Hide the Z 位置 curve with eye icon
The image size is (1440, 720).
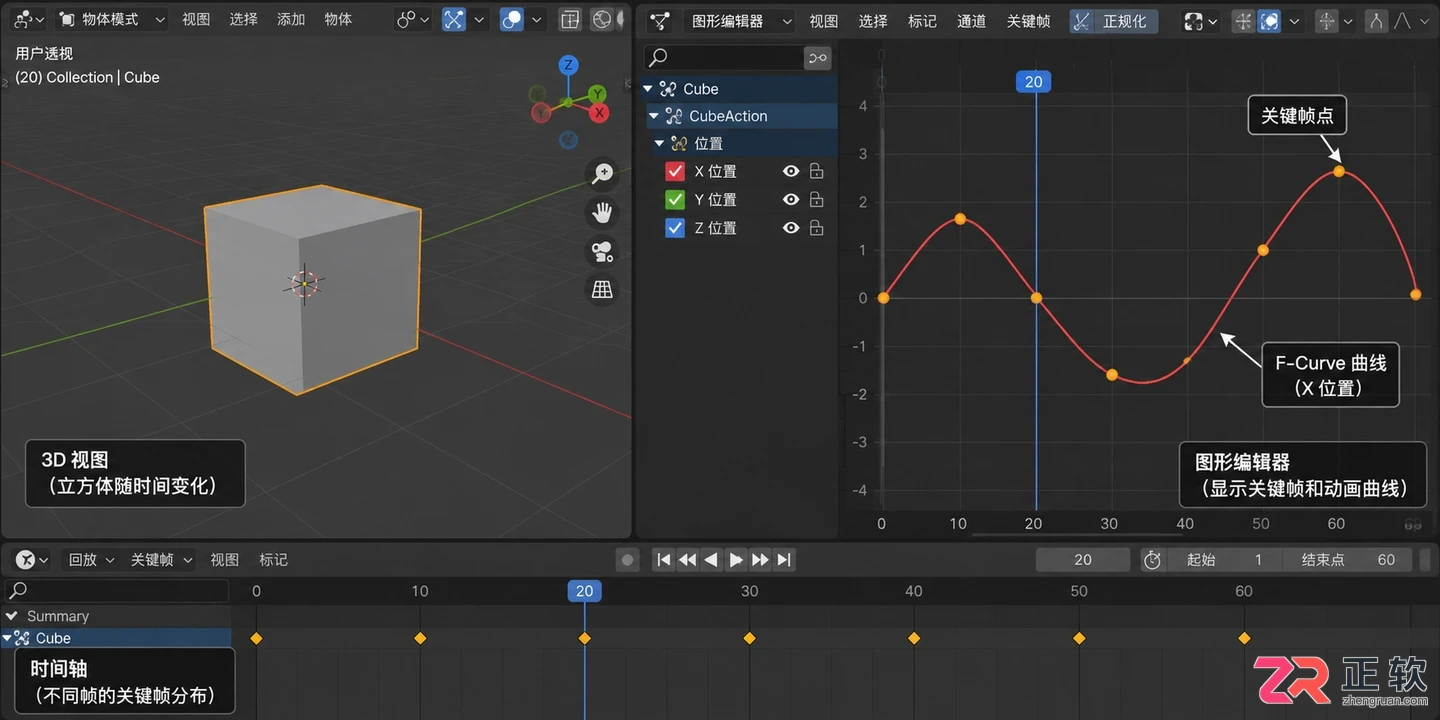(791, 228)
